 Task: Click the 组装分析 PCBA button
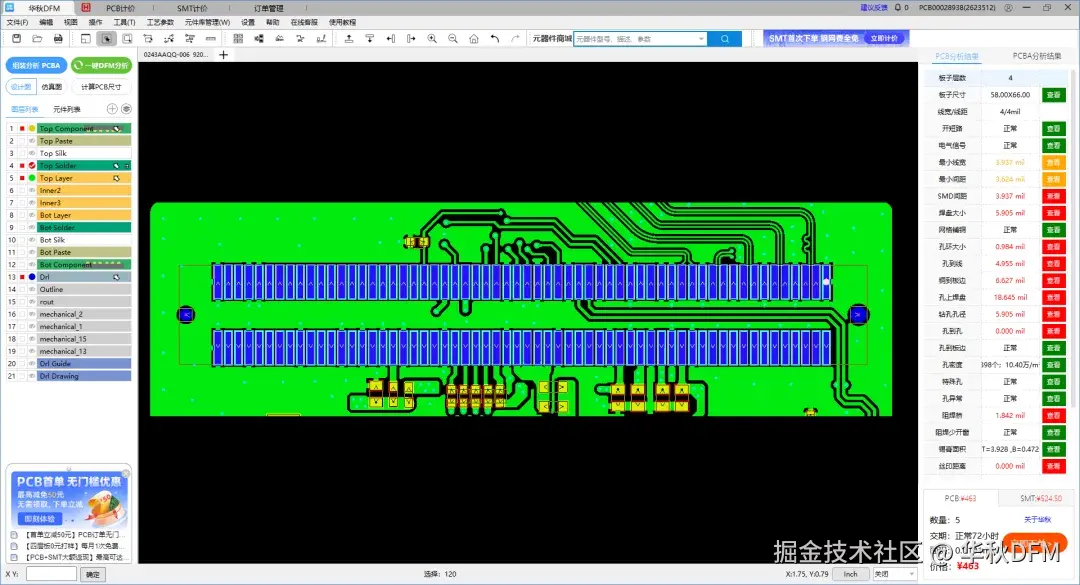tap(37, 65)
